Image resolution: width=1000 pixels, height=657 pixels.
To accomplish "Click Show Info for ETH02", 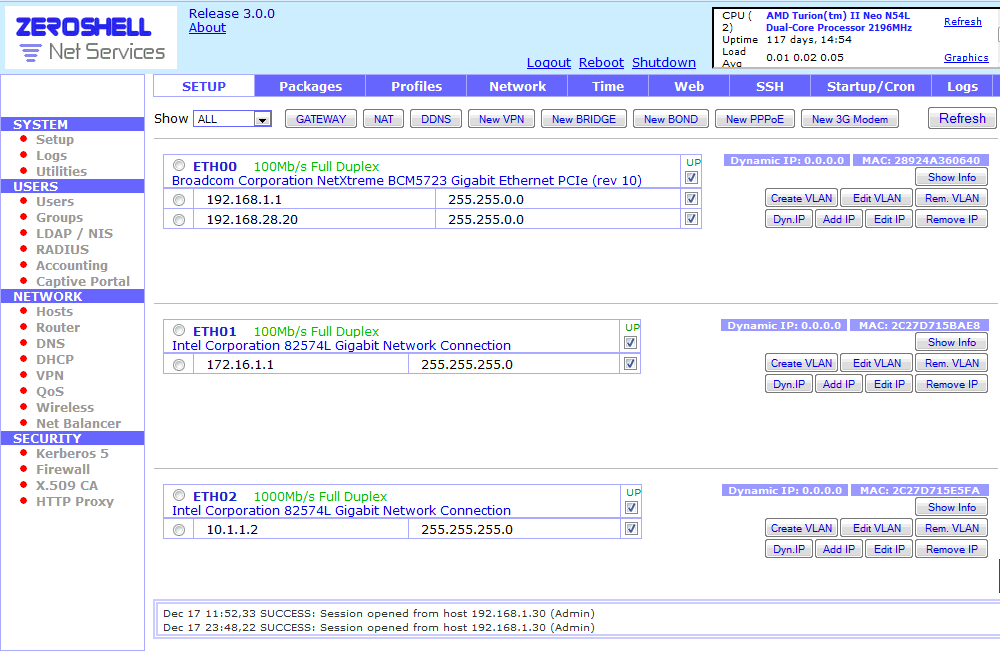I will (x=952, y=507).
